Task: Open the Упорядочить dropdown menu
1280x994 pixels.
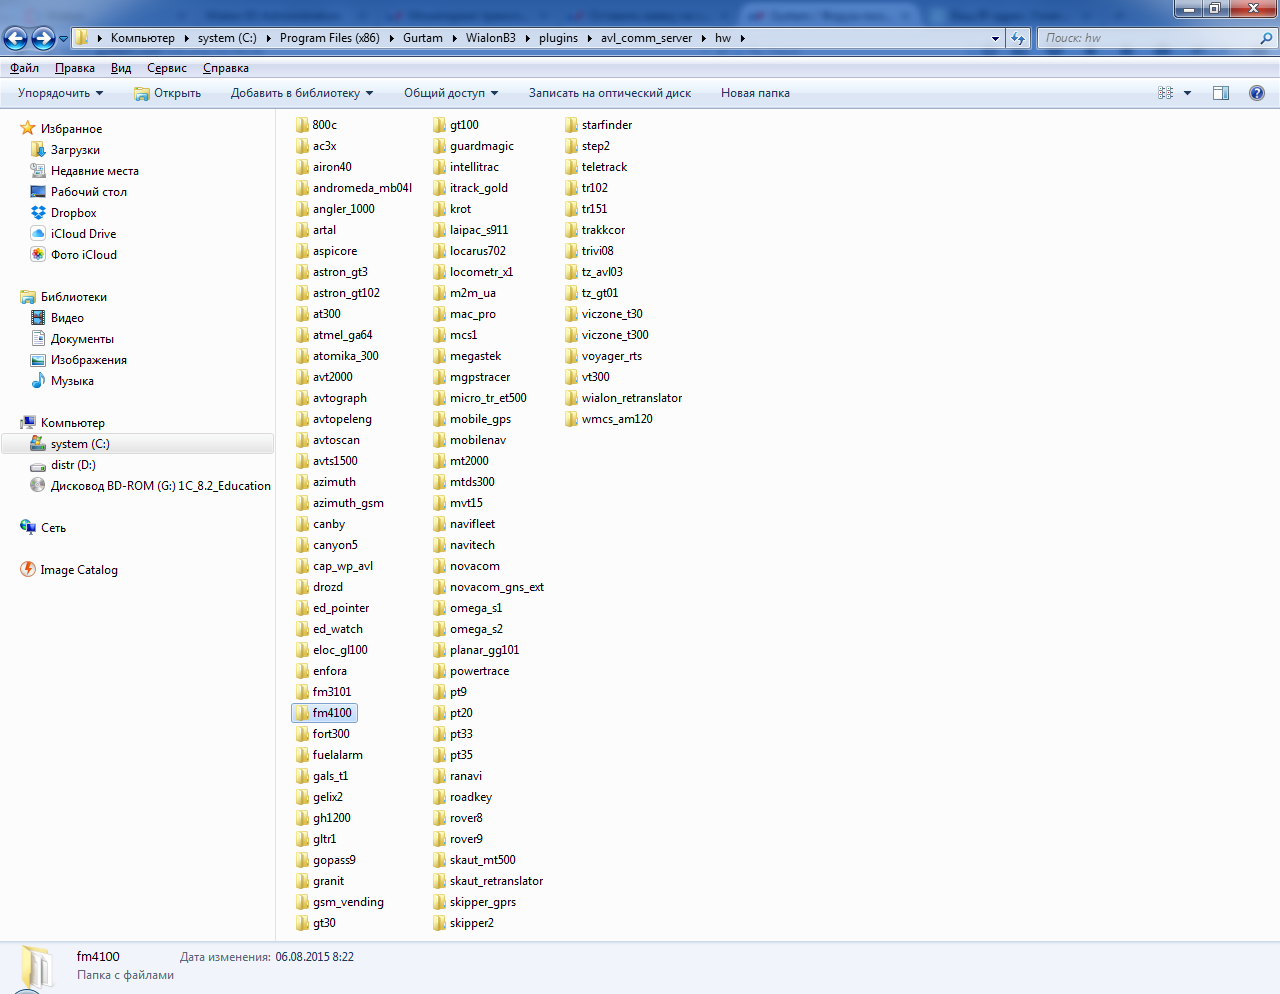Action: (x=60, y=93)
